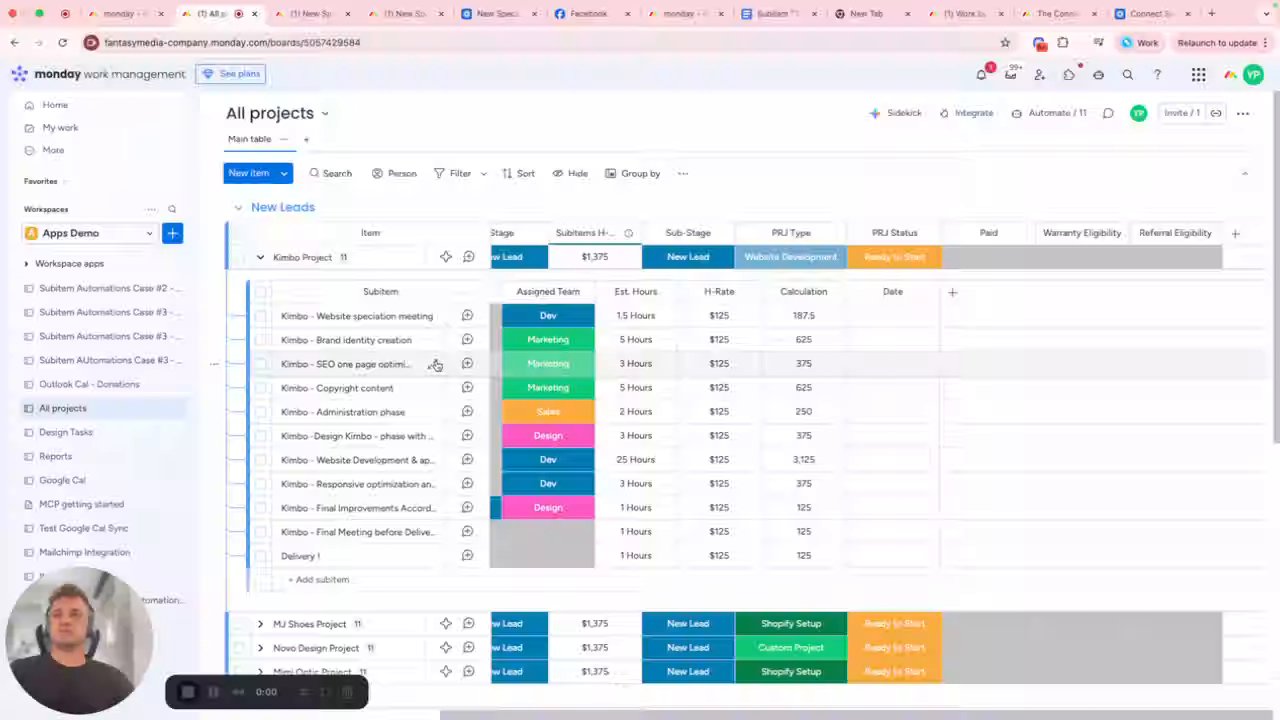
Task: Reload the browser page
Action: coord(62,43)
